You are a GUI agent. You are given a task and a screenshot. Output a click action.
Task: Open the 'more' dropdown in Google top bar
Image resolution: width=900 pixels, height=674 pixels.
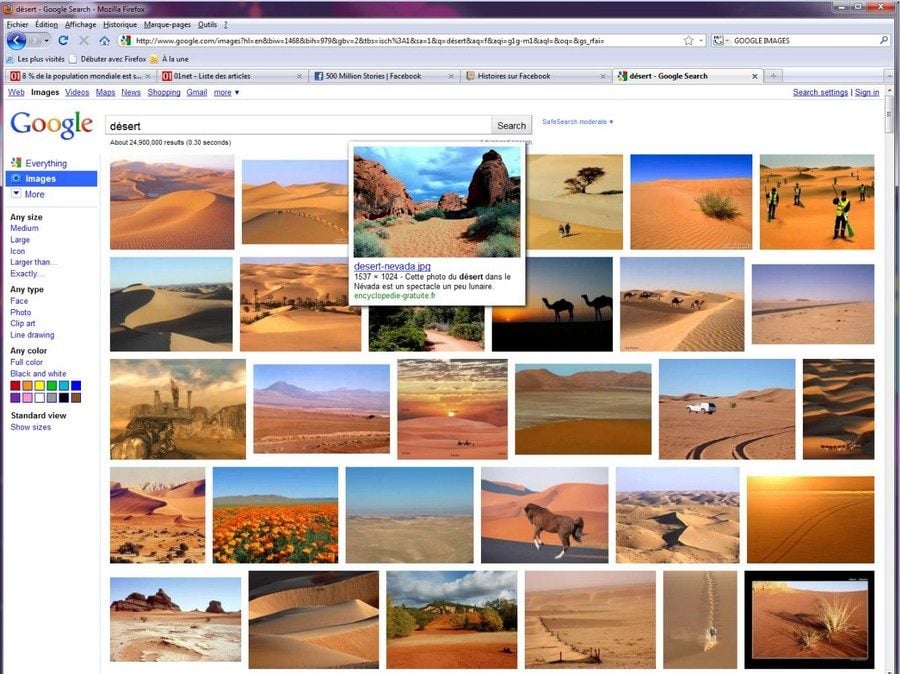pyautogui.click(x=226, y=93)
